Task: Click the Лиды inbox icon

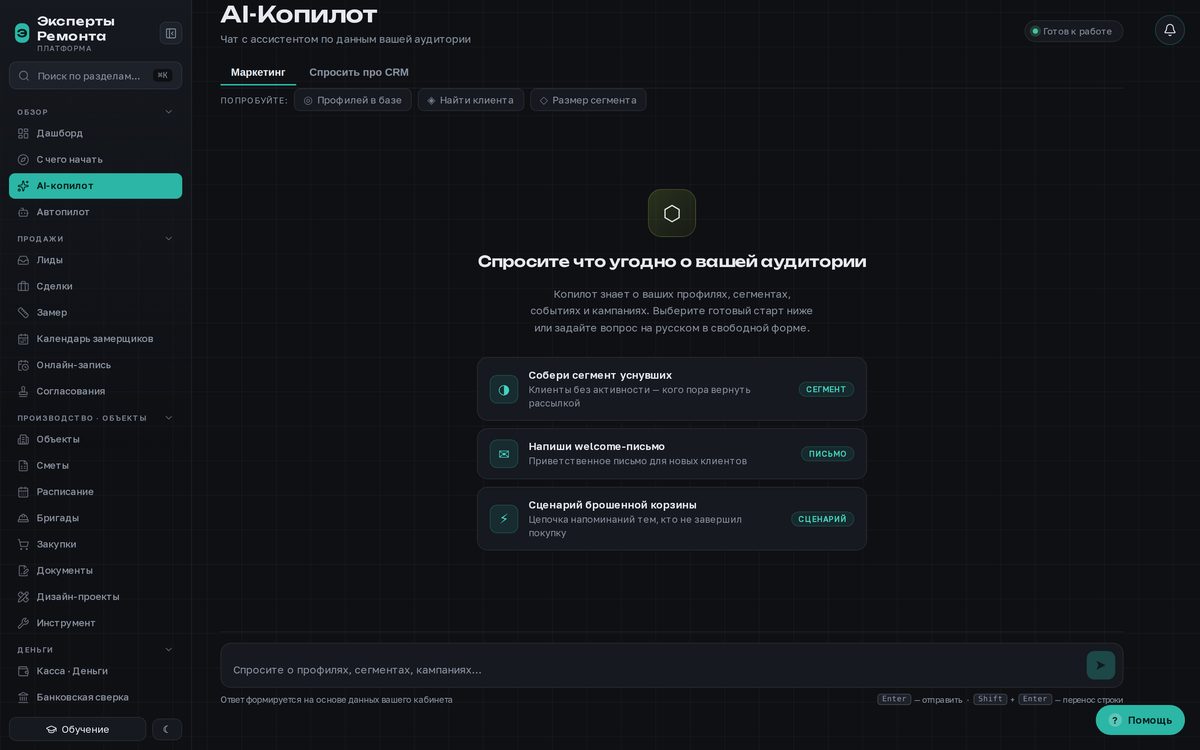Action: pos(23,260)
